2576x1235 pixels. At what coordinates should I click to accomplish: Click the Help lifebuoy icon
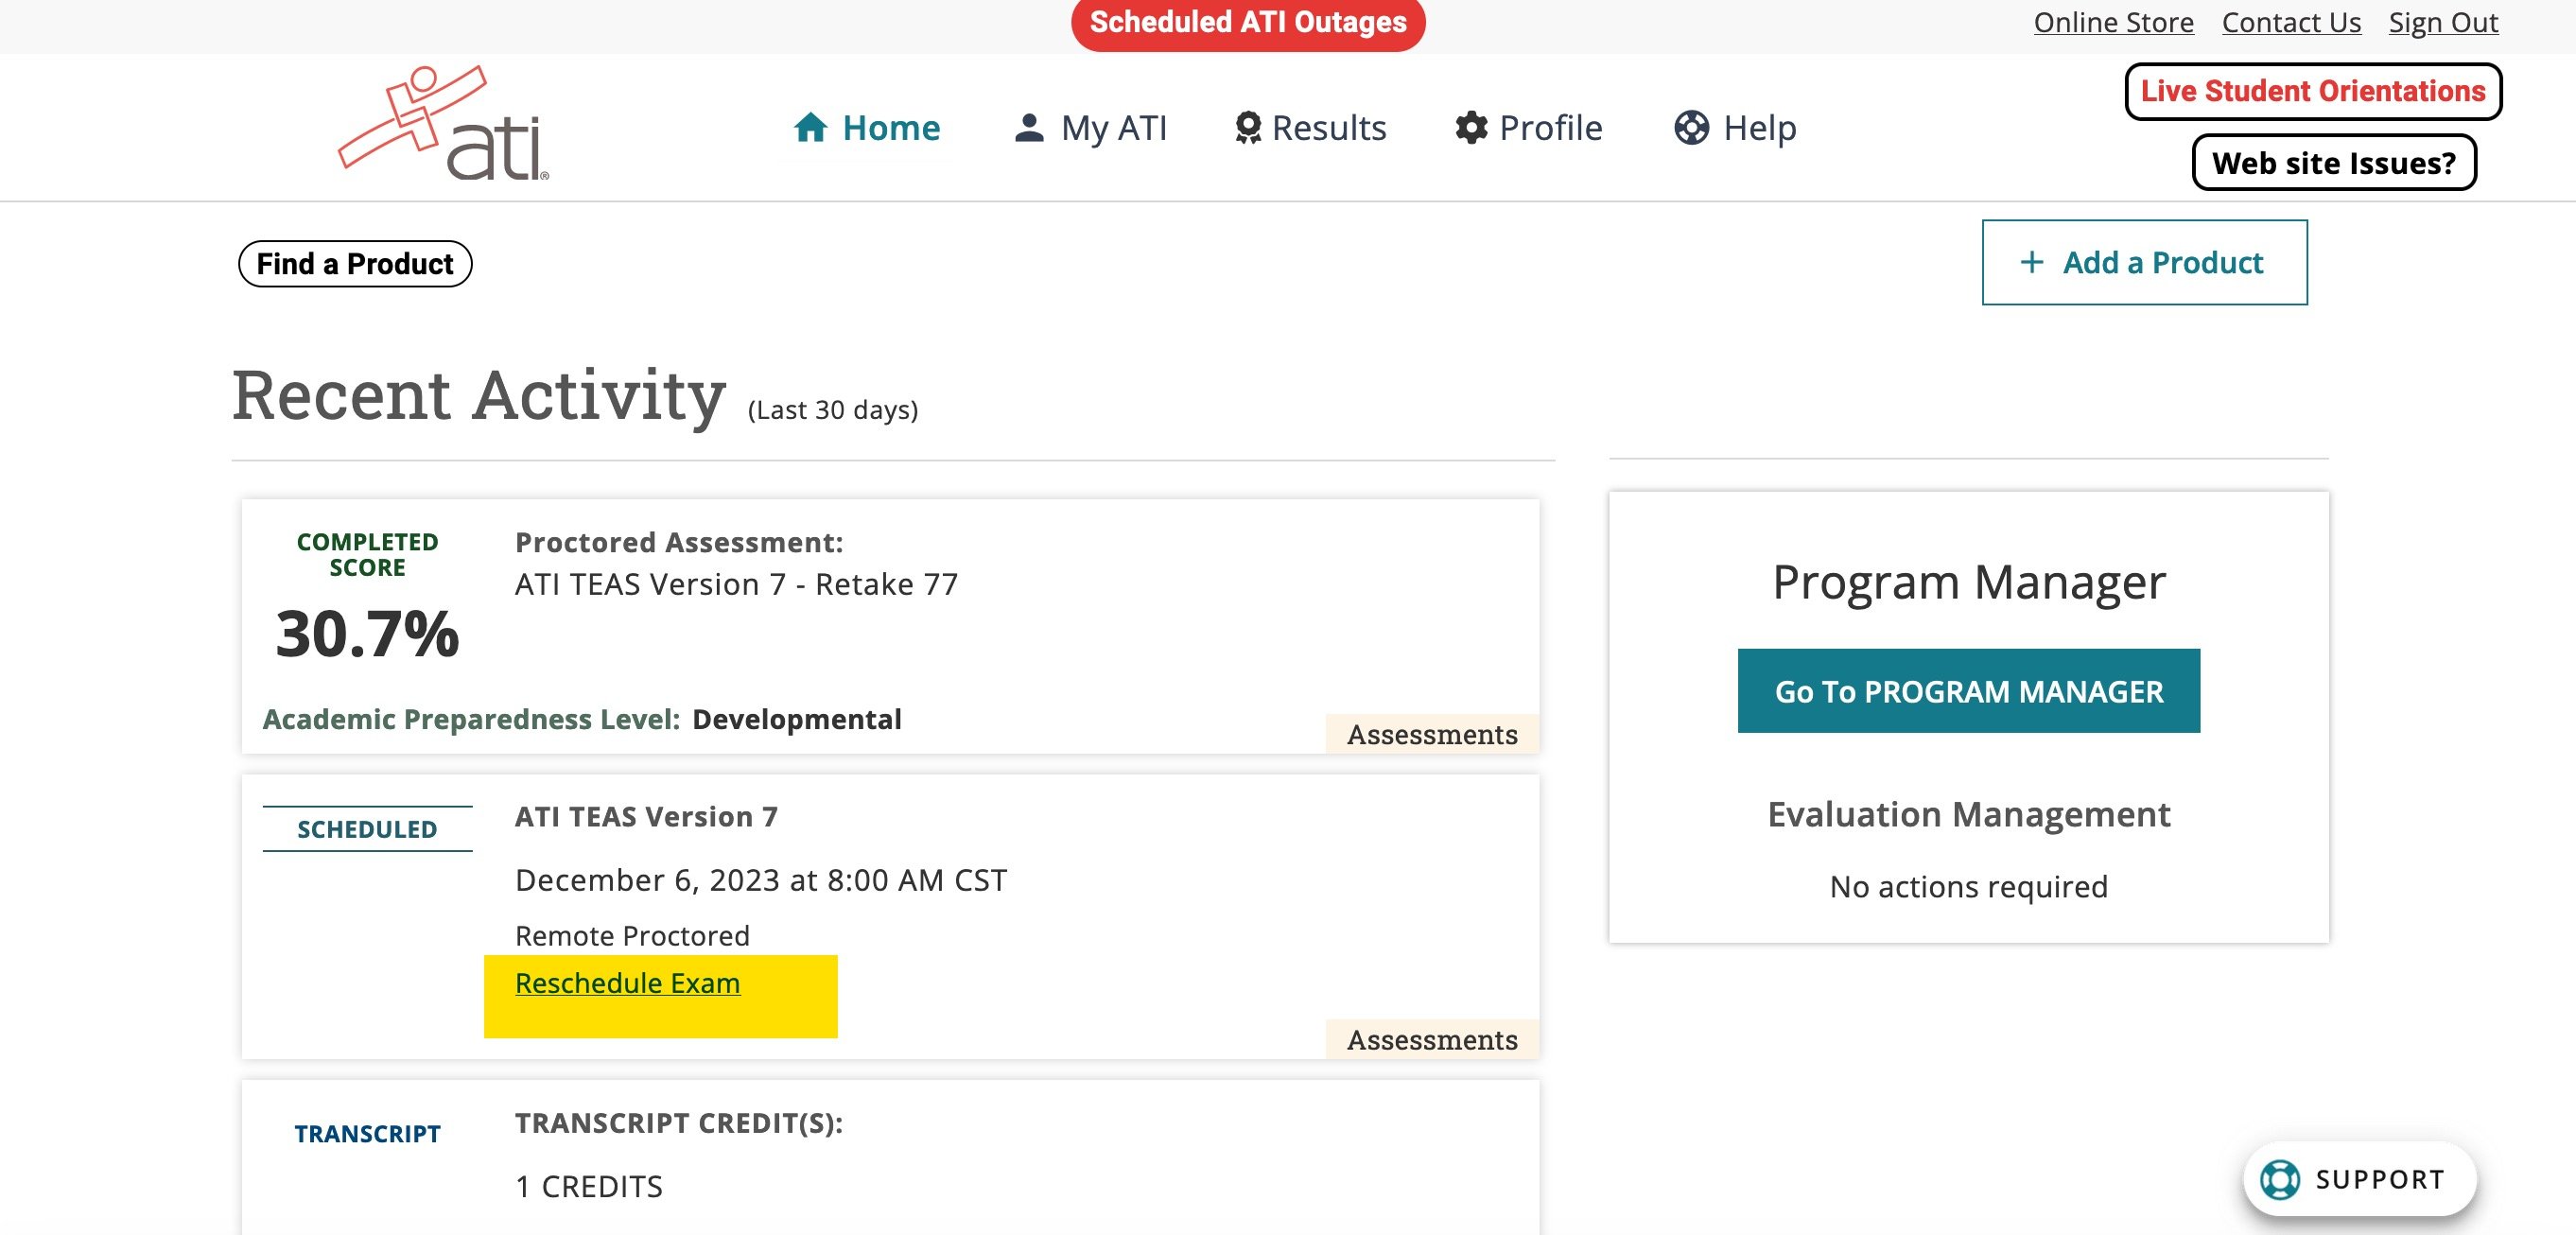point(1691,128)
